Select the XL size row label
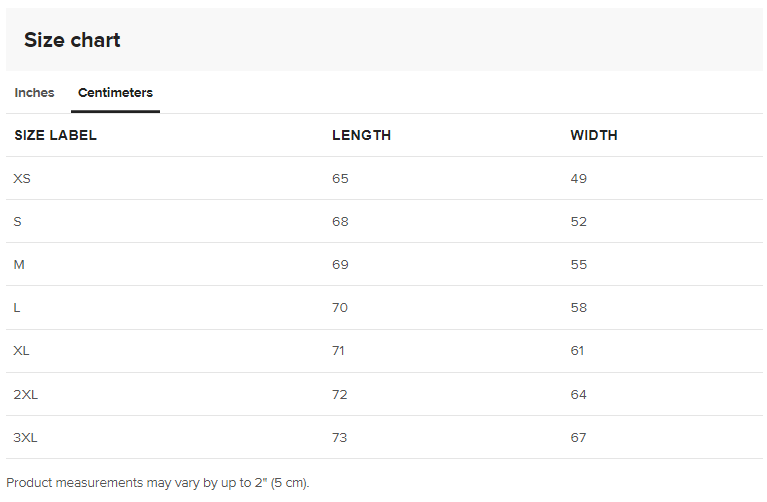The height and width of the screenshot is (502, 767). click(21, 351)
